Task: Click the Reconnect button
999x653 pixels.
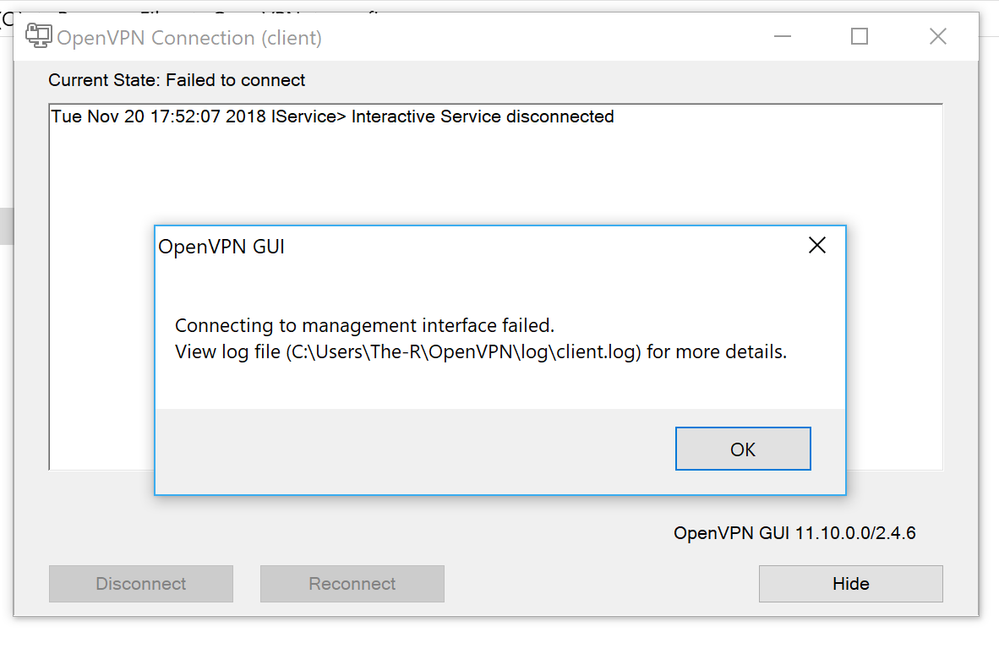Action: (x=352, y=584)
